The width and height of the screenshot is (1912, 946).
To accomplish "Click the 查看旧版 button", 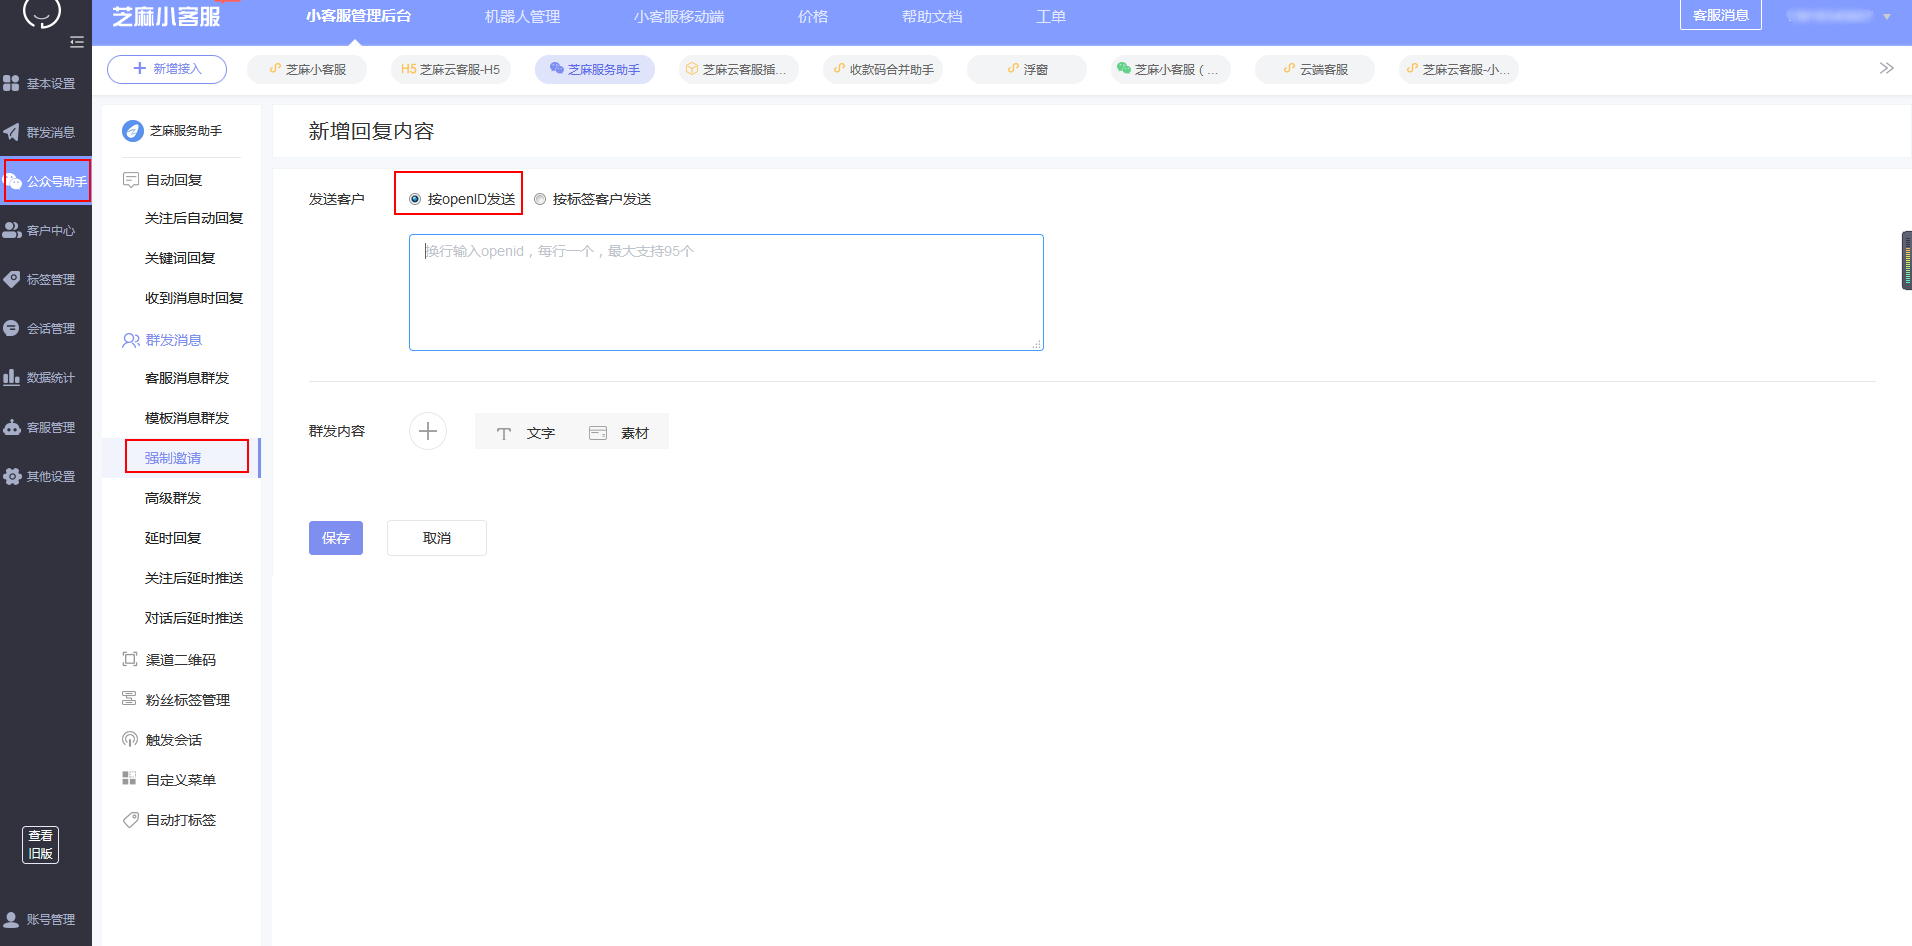I will [x=41, y=845].
